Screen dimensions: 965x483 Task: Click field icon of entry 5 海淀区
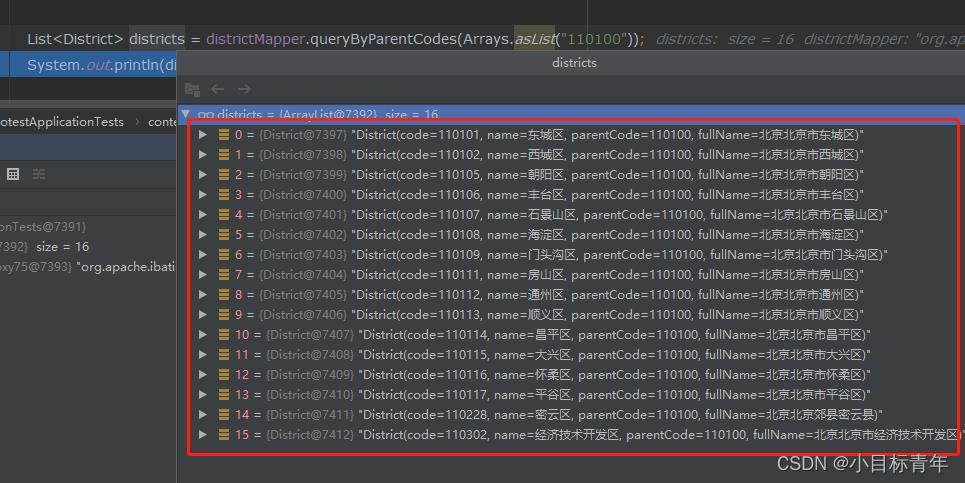tap(224, 234)
